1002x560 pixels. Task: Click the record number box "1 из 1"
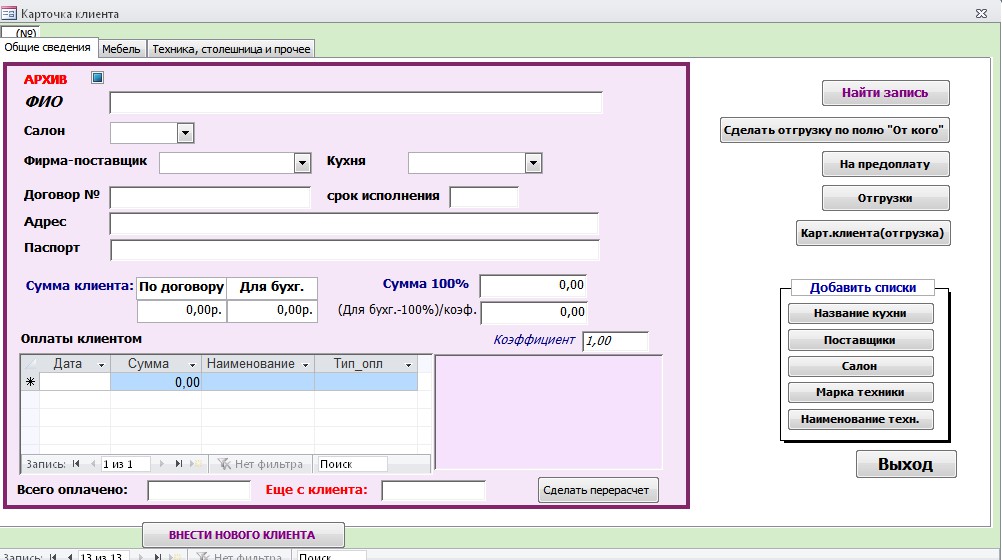point(125,464)
